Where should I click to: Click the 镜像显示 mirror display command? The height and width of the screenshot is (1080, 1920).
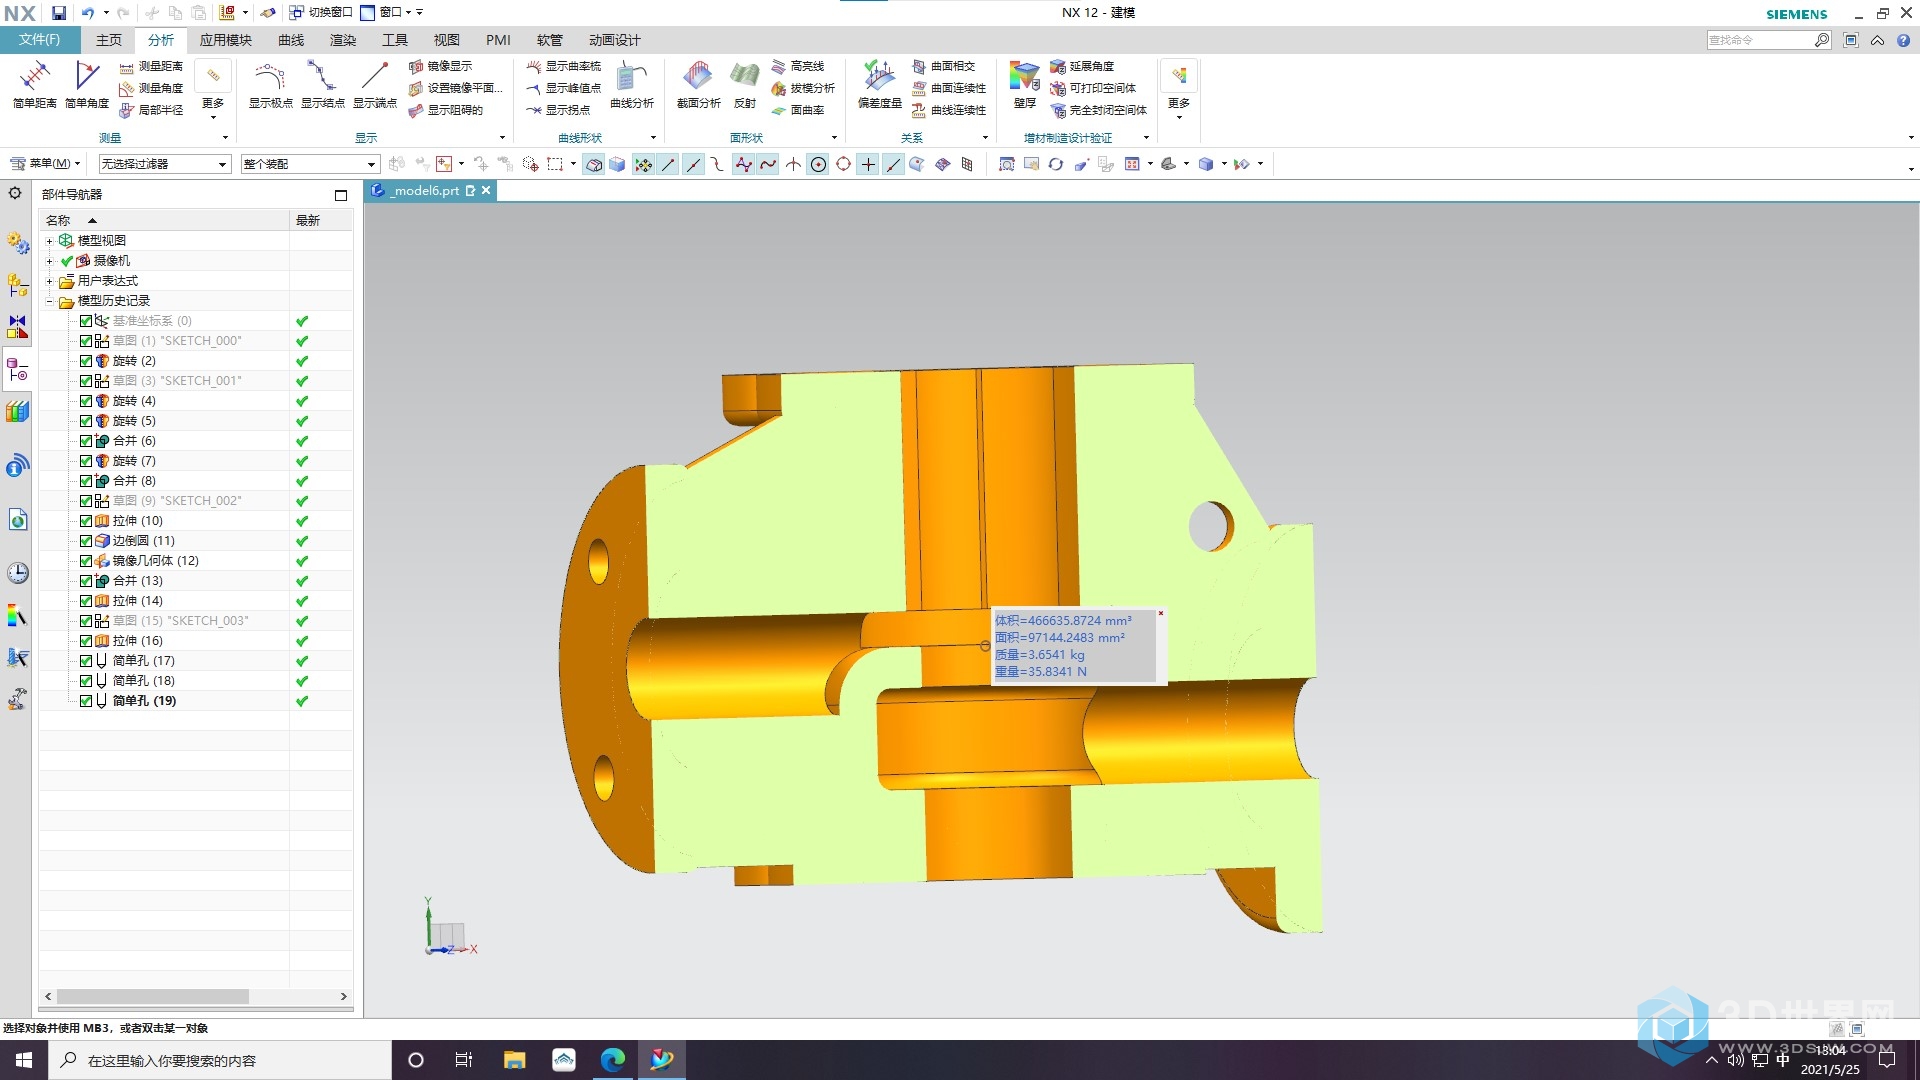click(x=441, y=66)
